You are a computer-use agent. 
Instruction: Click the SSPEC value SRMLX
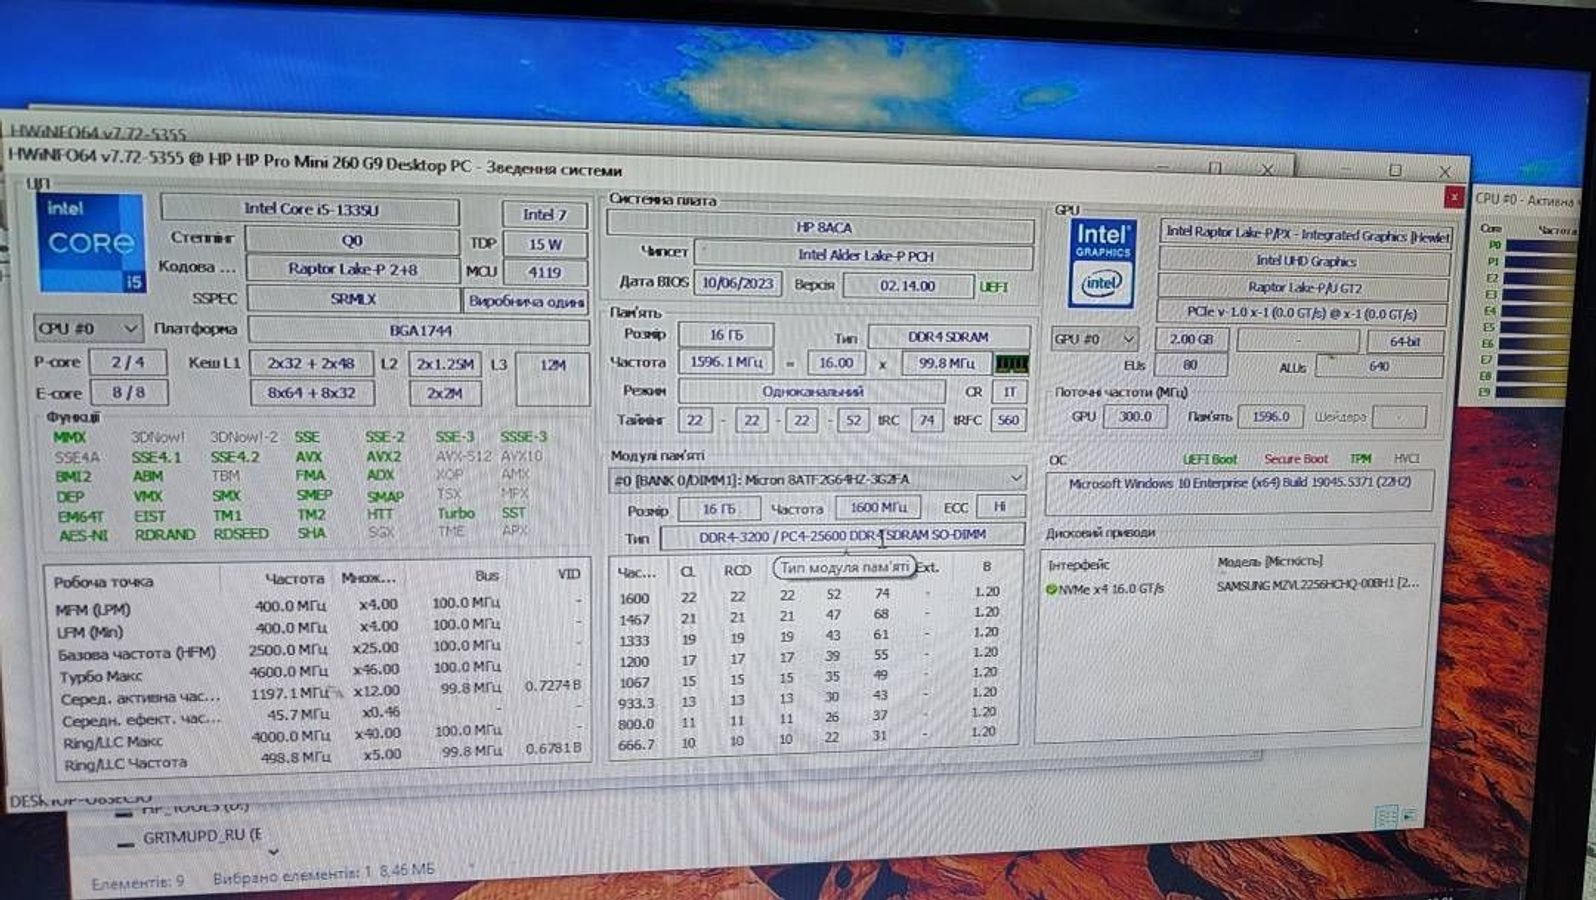pyautogui.click(x=353, y=299)
